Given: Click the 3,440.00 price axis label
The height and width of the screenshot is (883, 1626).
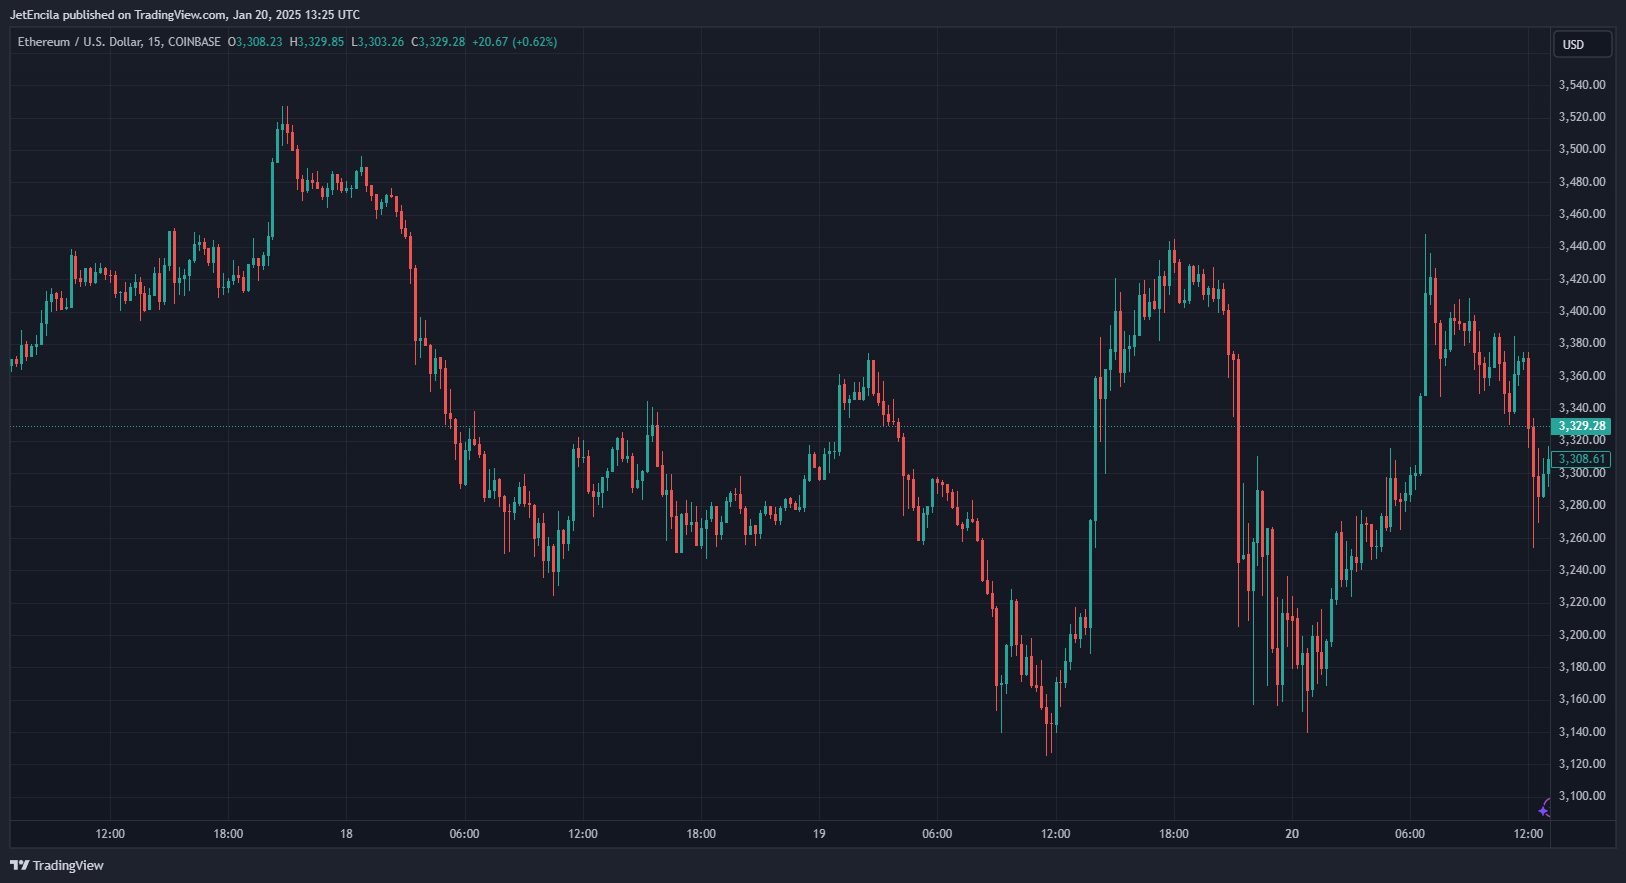Looking at the screenshot, I should (x=1582, y=246).
